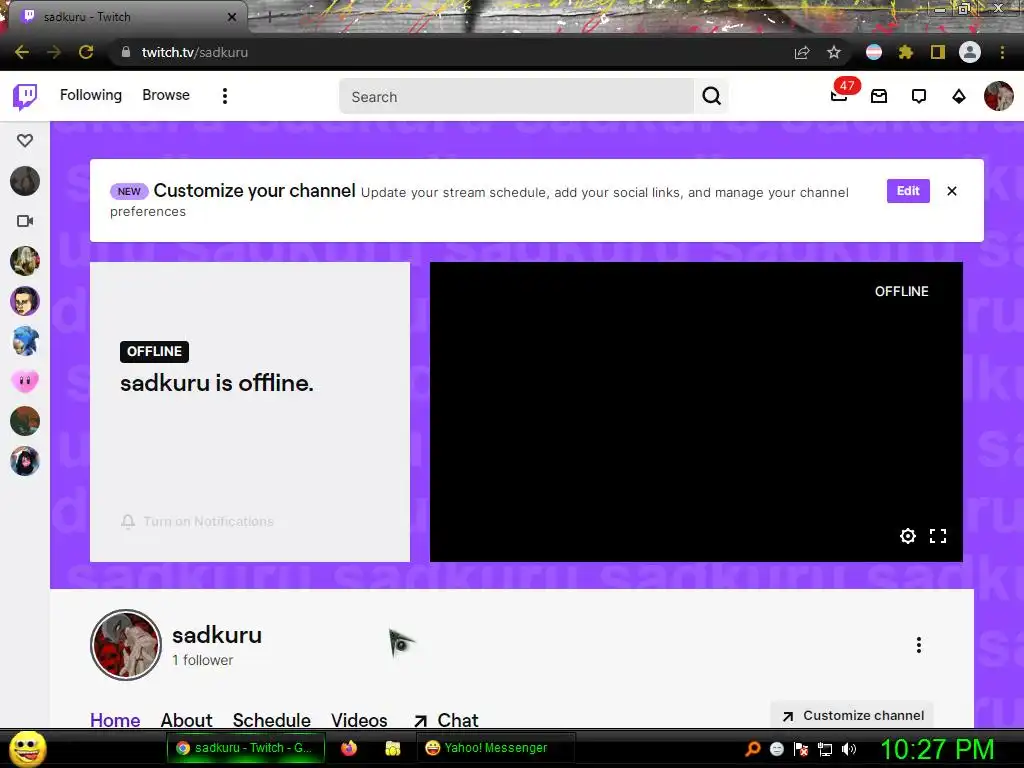
Task: Toggle fullscreen on the video player
Action: [x=938, y=536]
